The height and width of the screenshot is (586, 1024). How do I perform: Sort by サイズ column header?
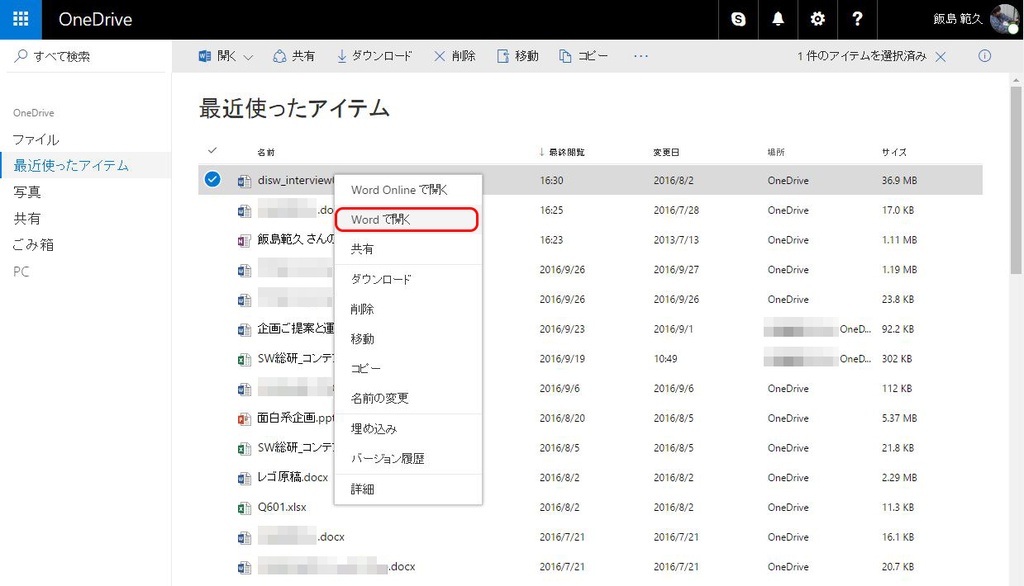click(894, 152)
